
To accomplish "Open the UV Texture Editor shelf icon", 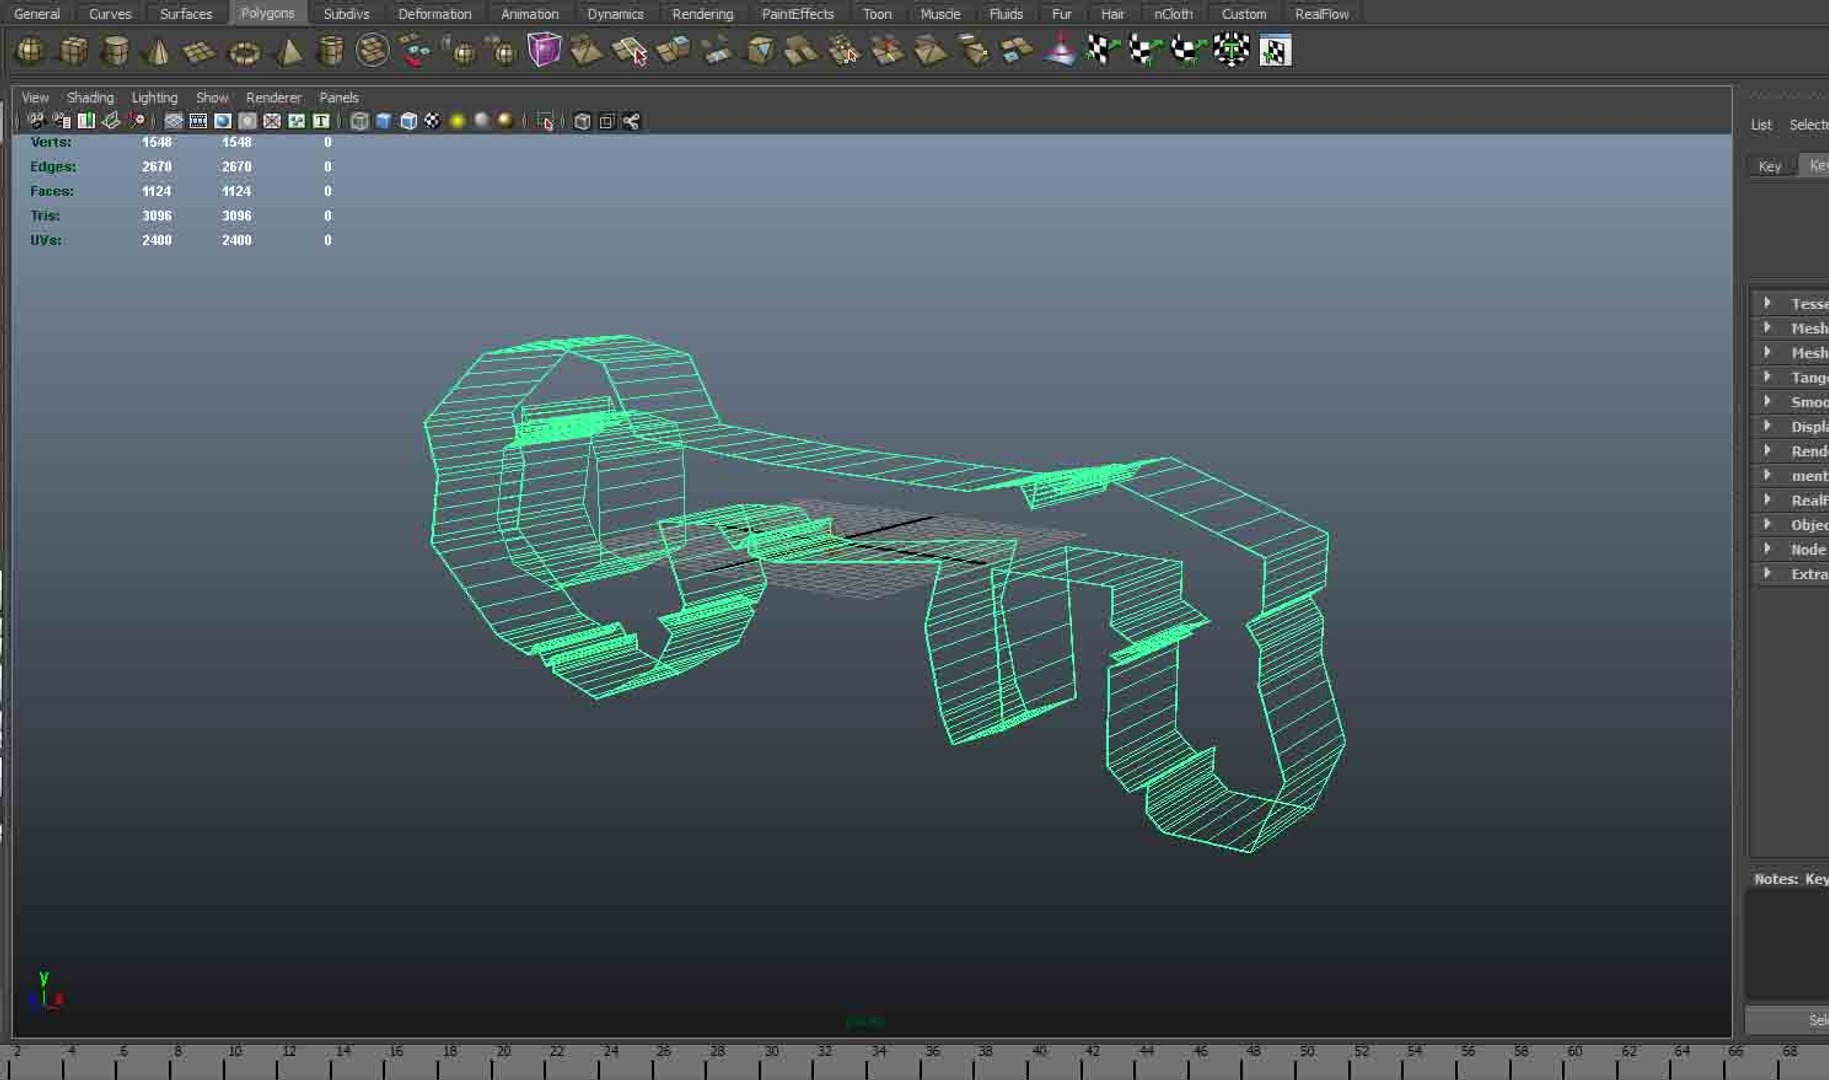I will click(1275, 50).
